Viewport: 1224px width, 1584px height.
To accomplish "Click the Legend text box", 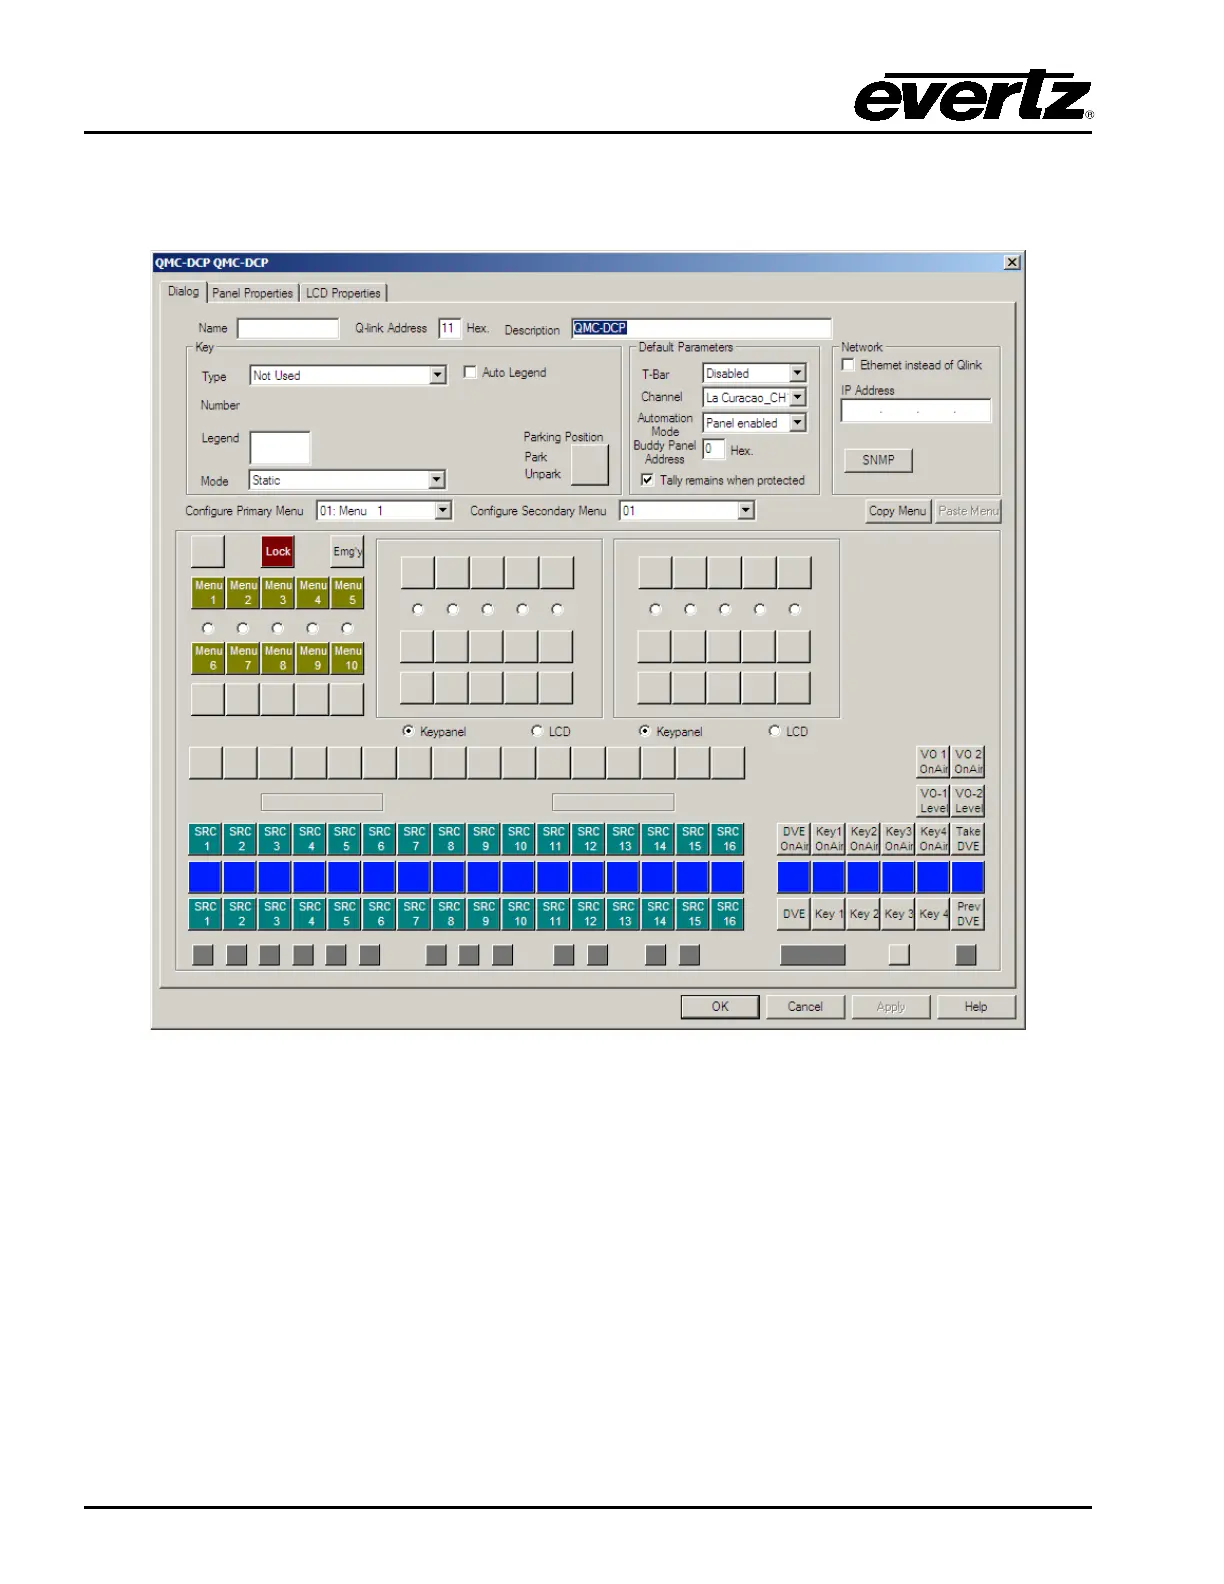I will [280, 447].
